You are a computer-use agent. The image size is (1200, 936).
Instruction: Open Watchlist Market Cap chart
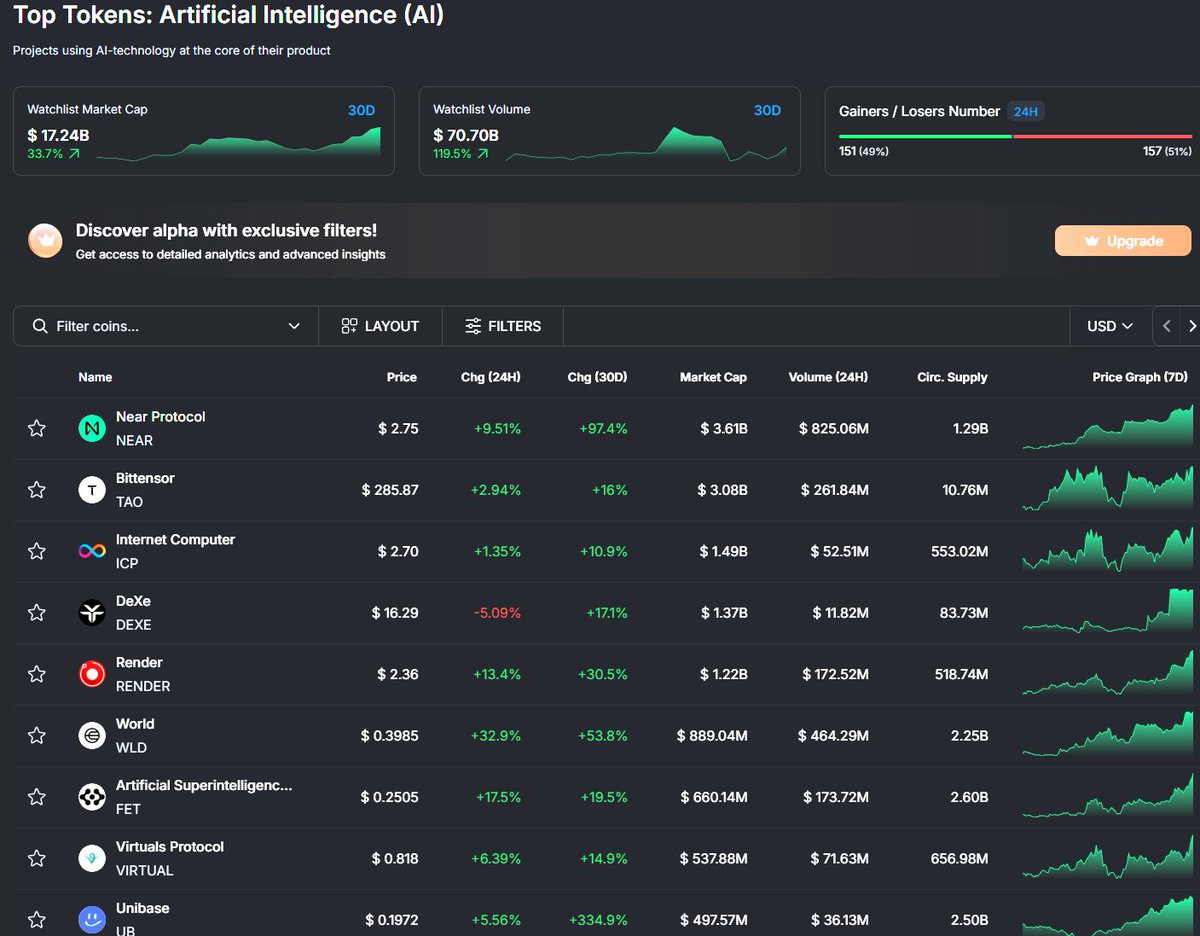[238, 143]
